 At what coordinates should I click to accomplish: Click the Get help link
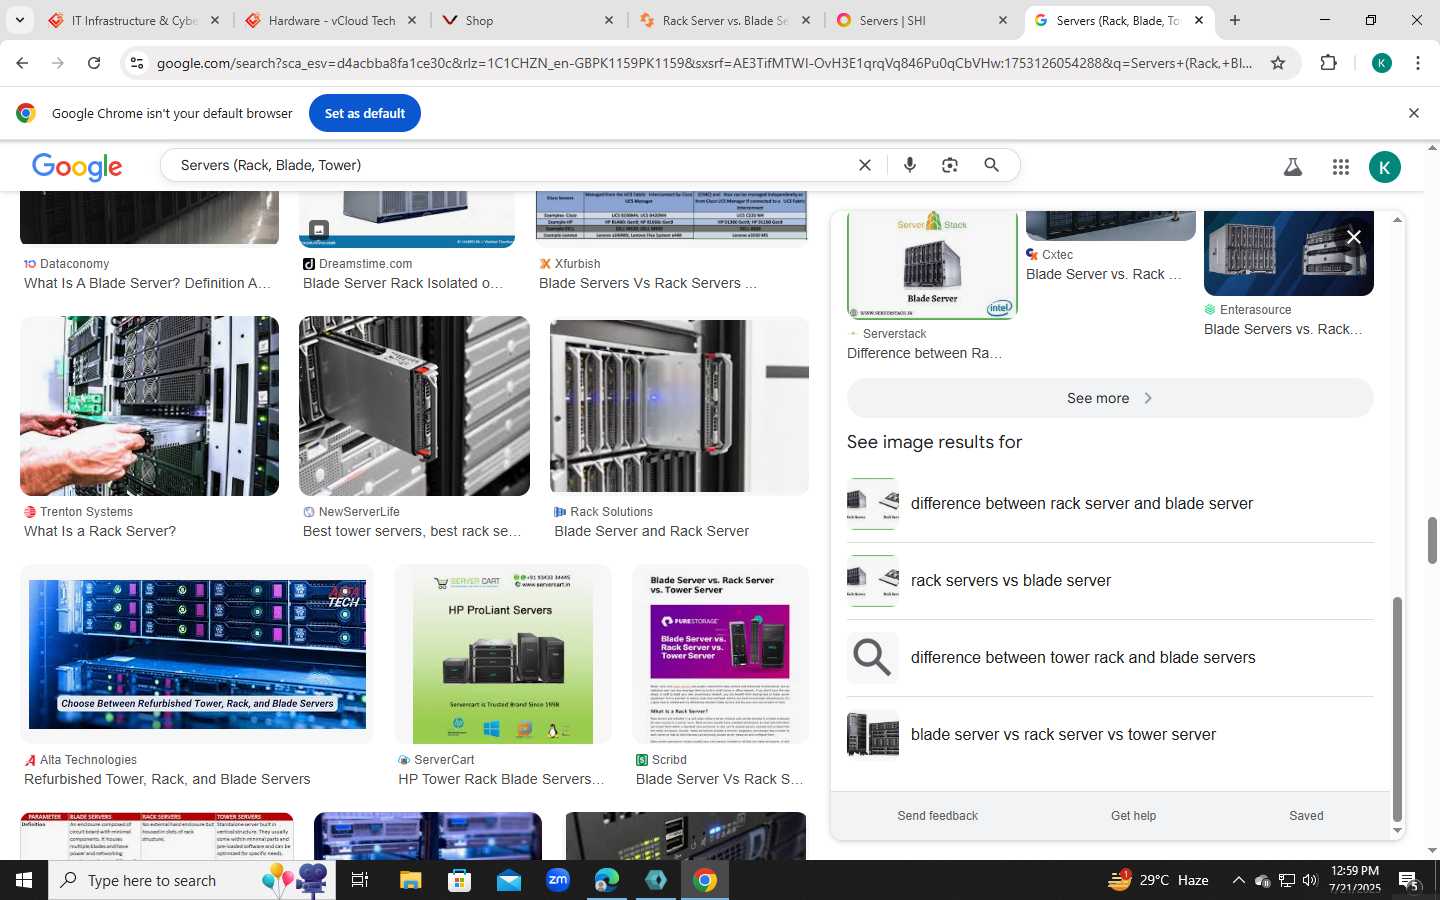(x=1133, y=816)
